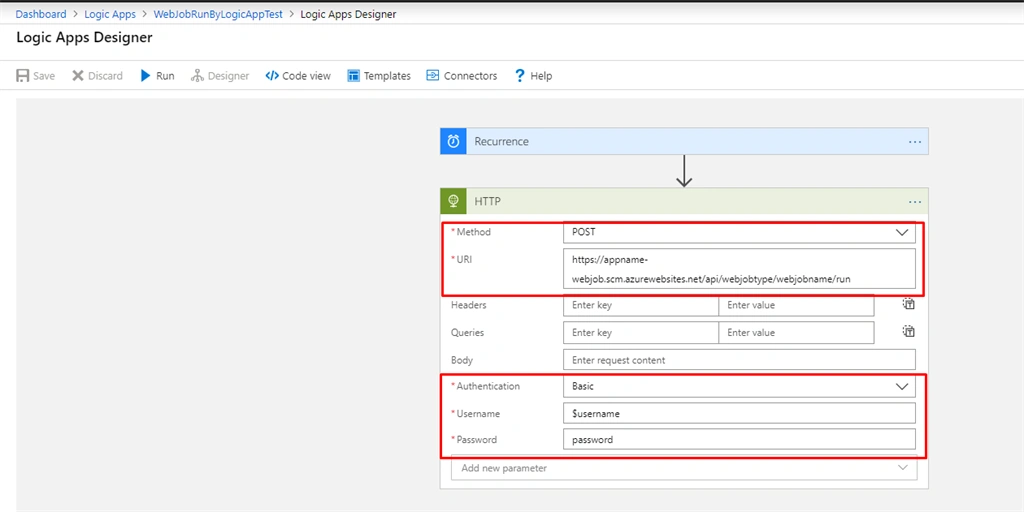Open the Method dropdown showing POST
This screenshot has width=1024, height=512.
click(739, 232)
